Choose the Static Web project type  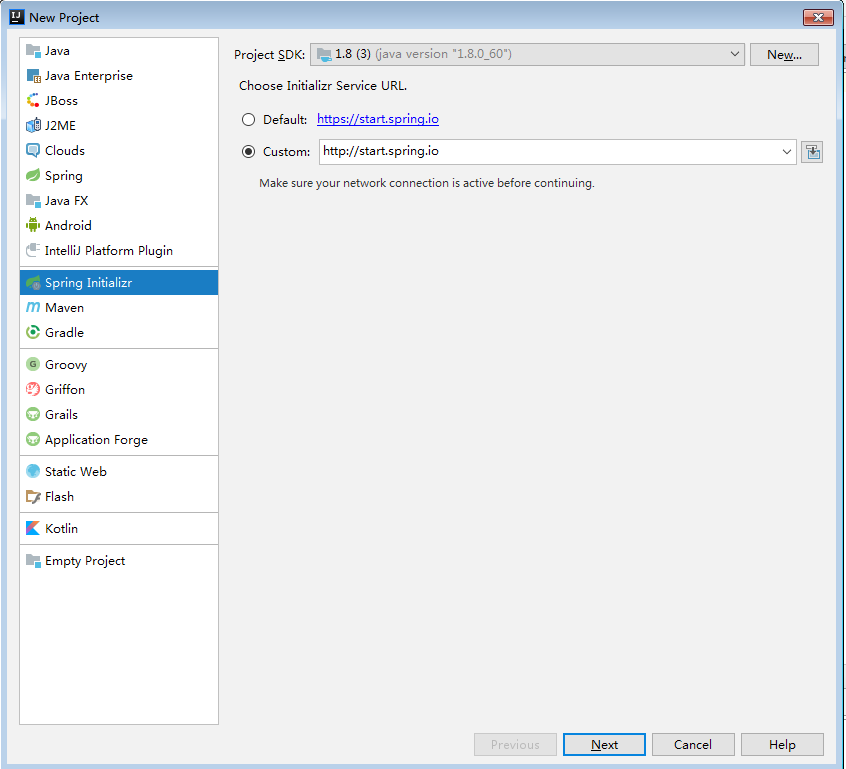coord(119,471)
